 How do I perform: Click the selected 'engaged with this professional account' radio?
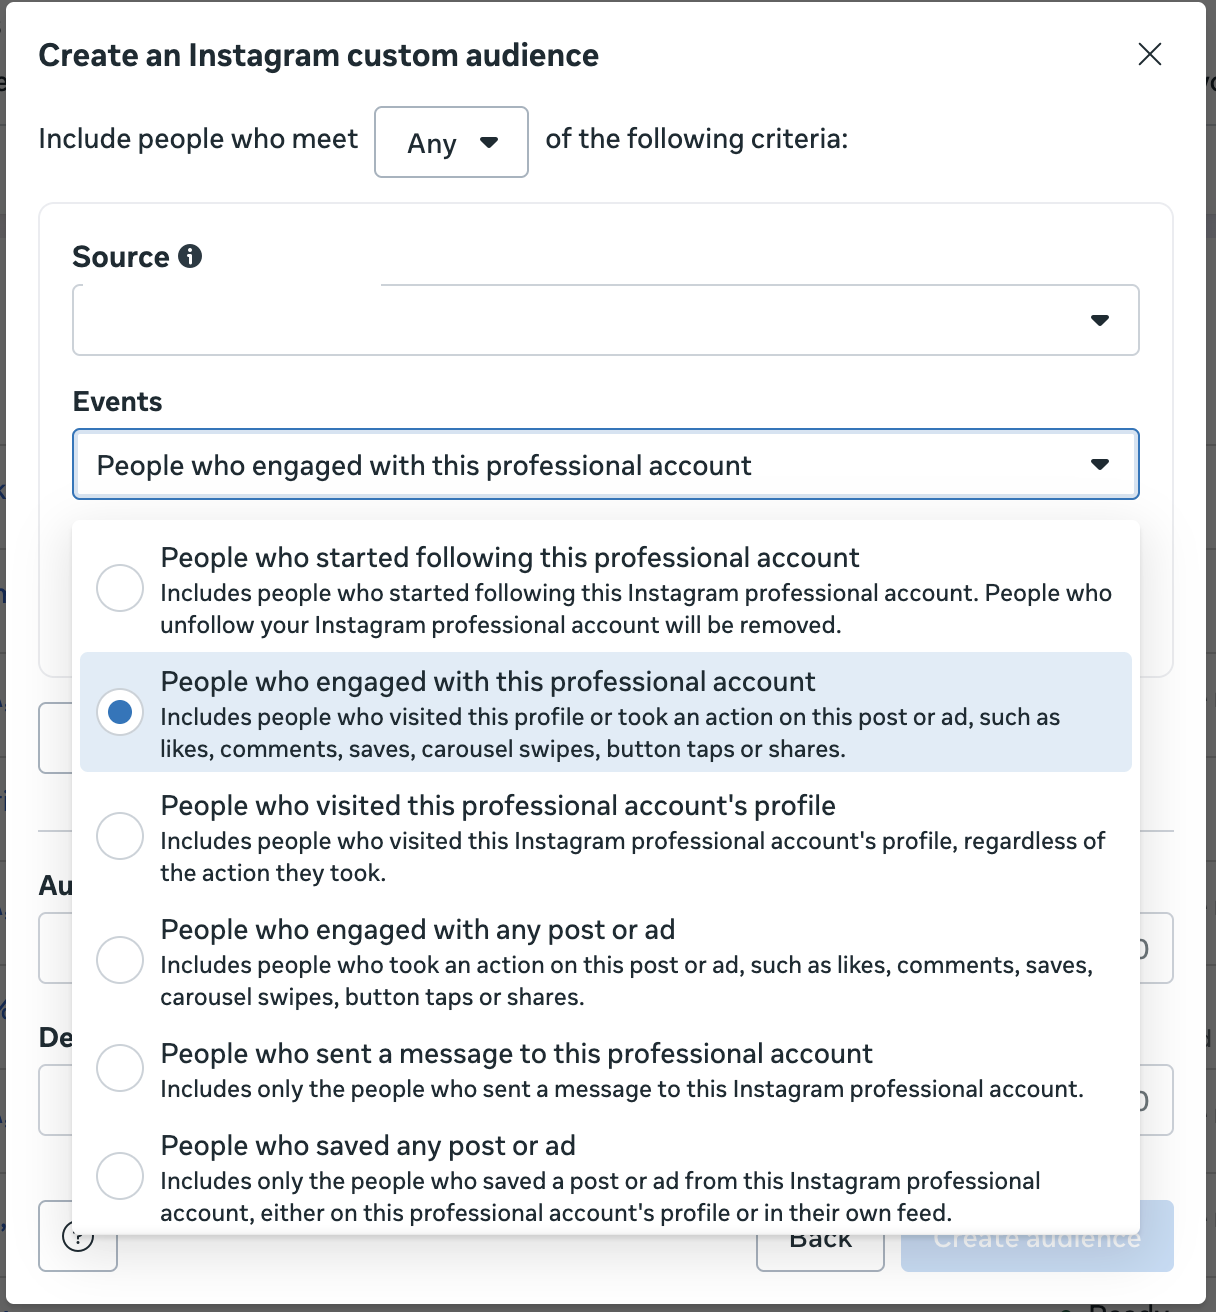click(x=120, y=712)
